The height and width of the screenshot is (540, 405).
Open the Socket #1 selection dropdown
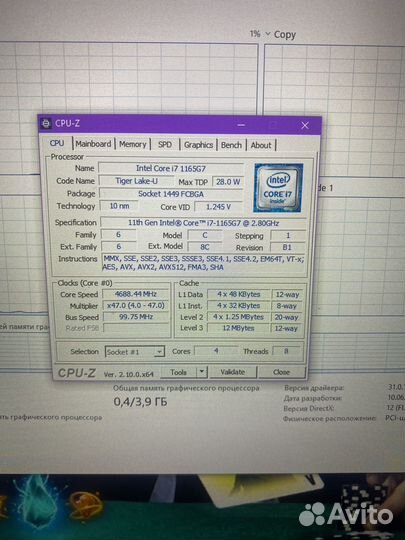coord(134,352)
